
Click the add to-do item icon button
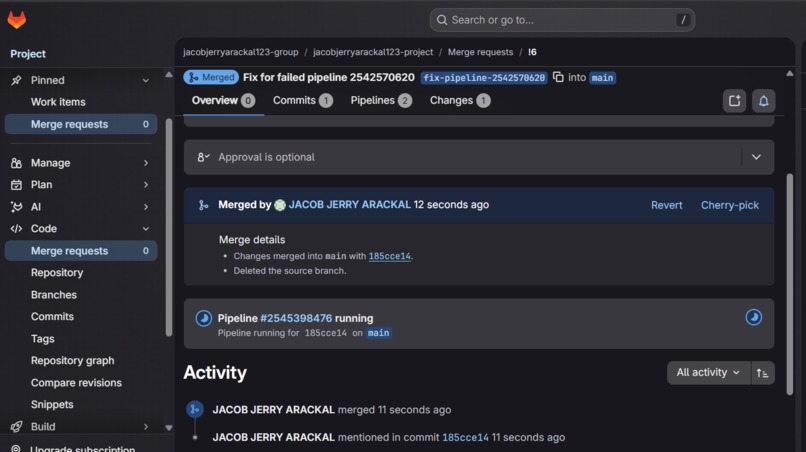pyautogui.click(x=734, y=101)
